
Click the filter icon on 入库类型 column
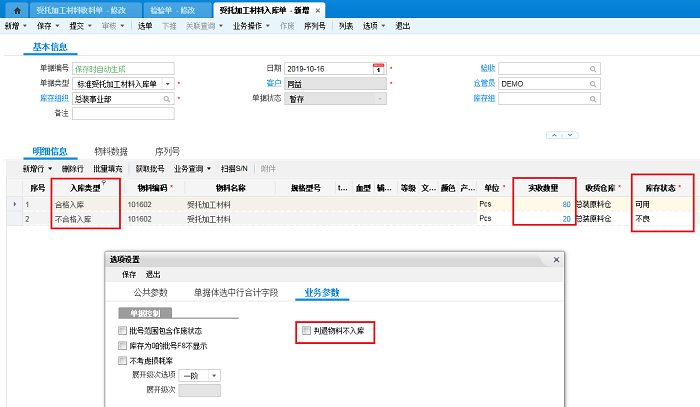(101, 183)
